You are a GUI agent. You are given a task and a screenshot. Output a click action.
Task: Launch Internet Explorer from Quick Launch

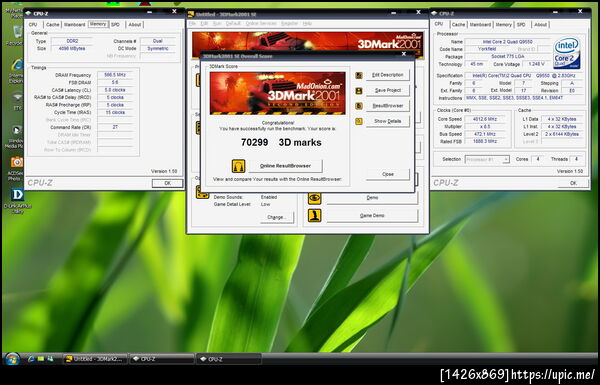click(x=31, y=359)
